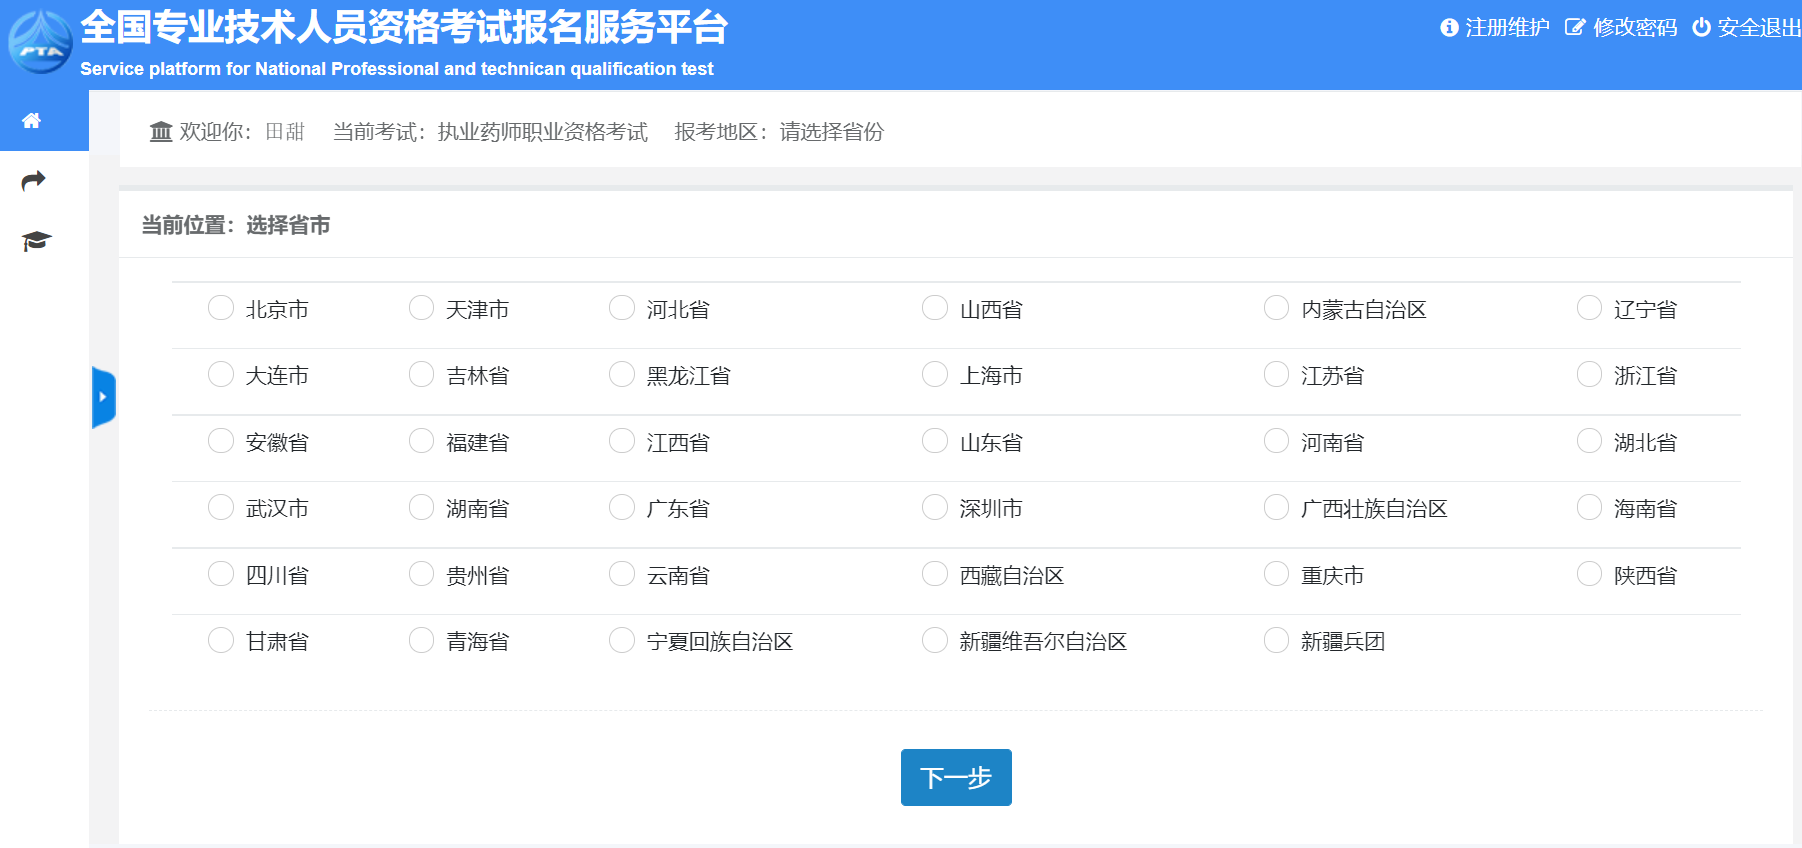Choose 青海省 radio option
Viewport: 1802px width, 848px height.
coord(422,640)
